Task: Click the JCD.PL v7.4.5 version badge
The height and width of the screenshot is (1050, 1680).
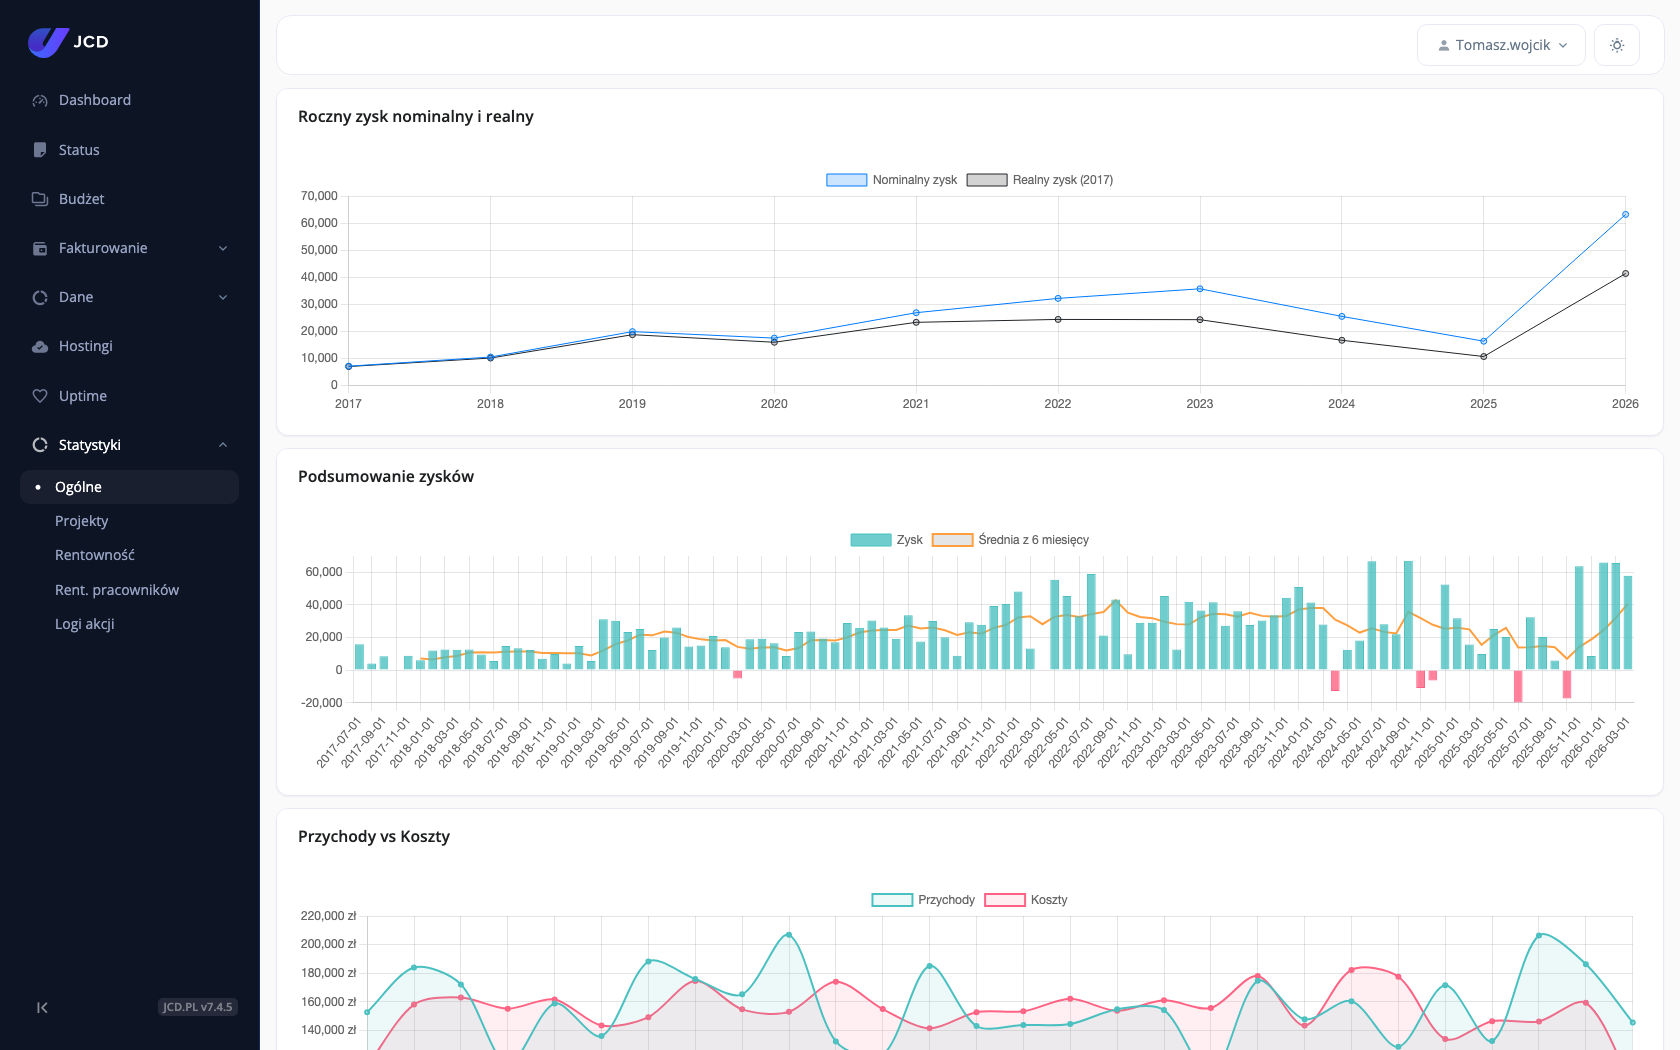Action: pyautogui.click(x=198, y=1007)
